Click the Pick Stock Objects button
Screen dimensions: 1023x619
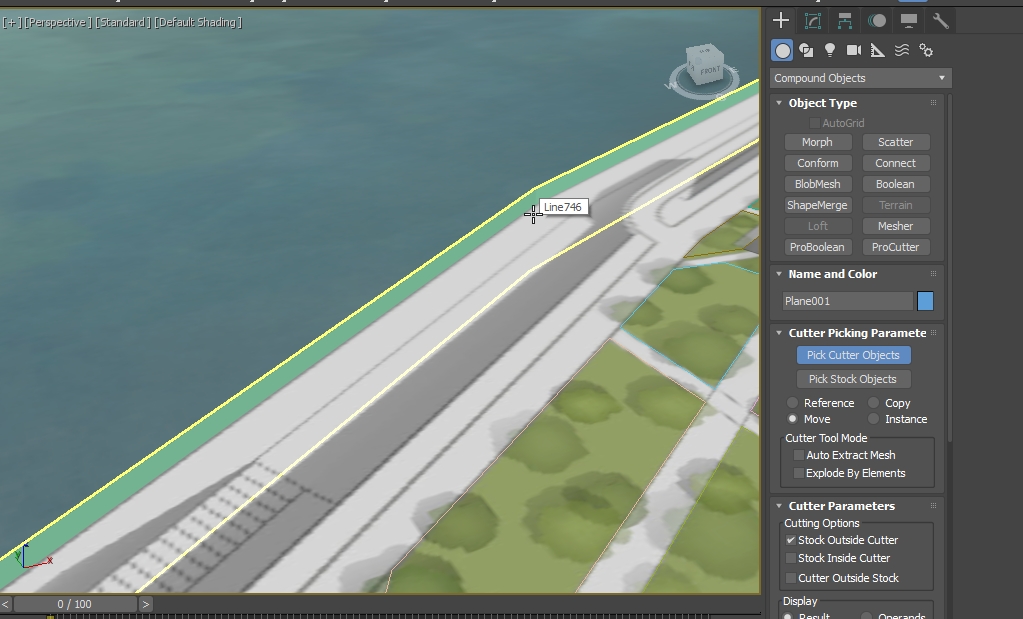[x=853, y=379]
